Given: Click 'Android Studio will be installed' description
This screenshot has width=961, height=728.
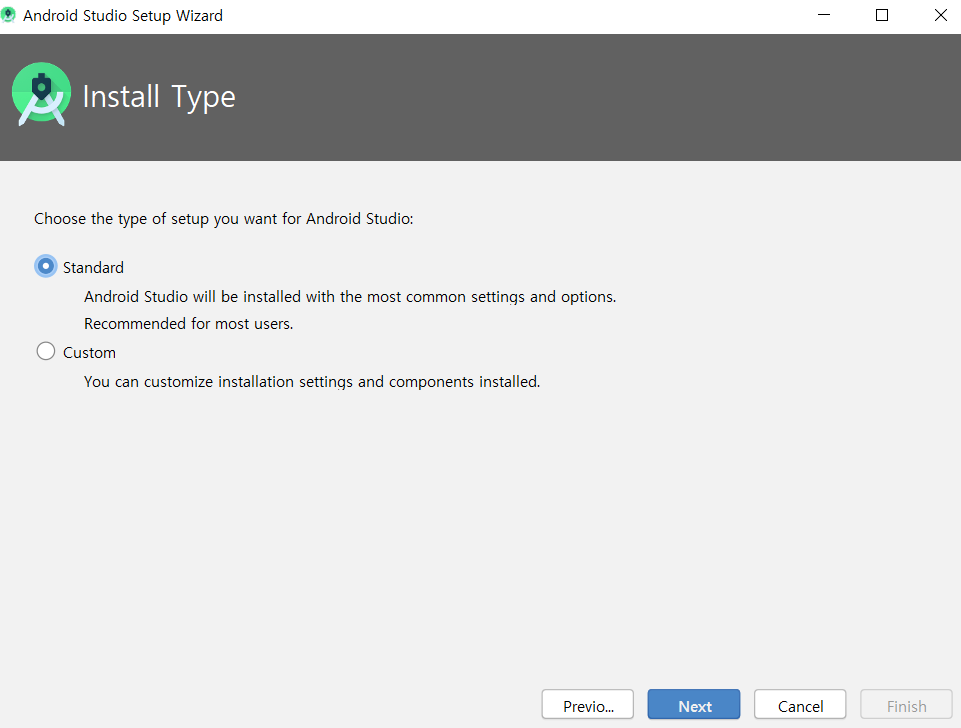Looking at the screenshot, I should (x=350, y=297).
